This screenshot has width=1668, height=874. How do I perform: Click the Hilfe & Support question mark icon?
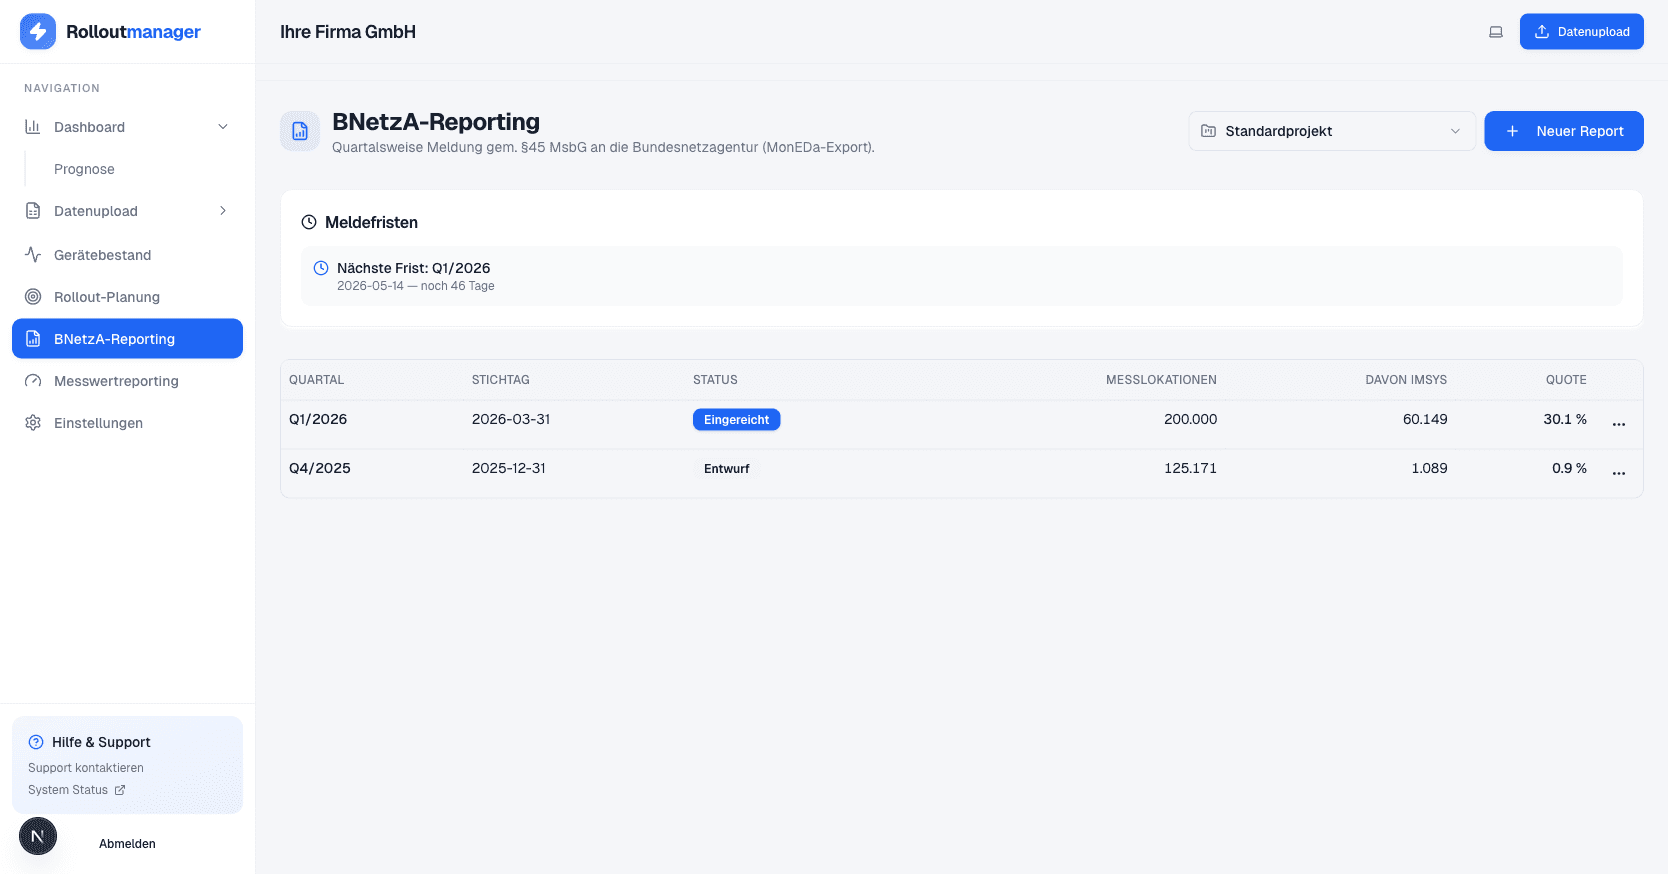[x=36, y=742]
